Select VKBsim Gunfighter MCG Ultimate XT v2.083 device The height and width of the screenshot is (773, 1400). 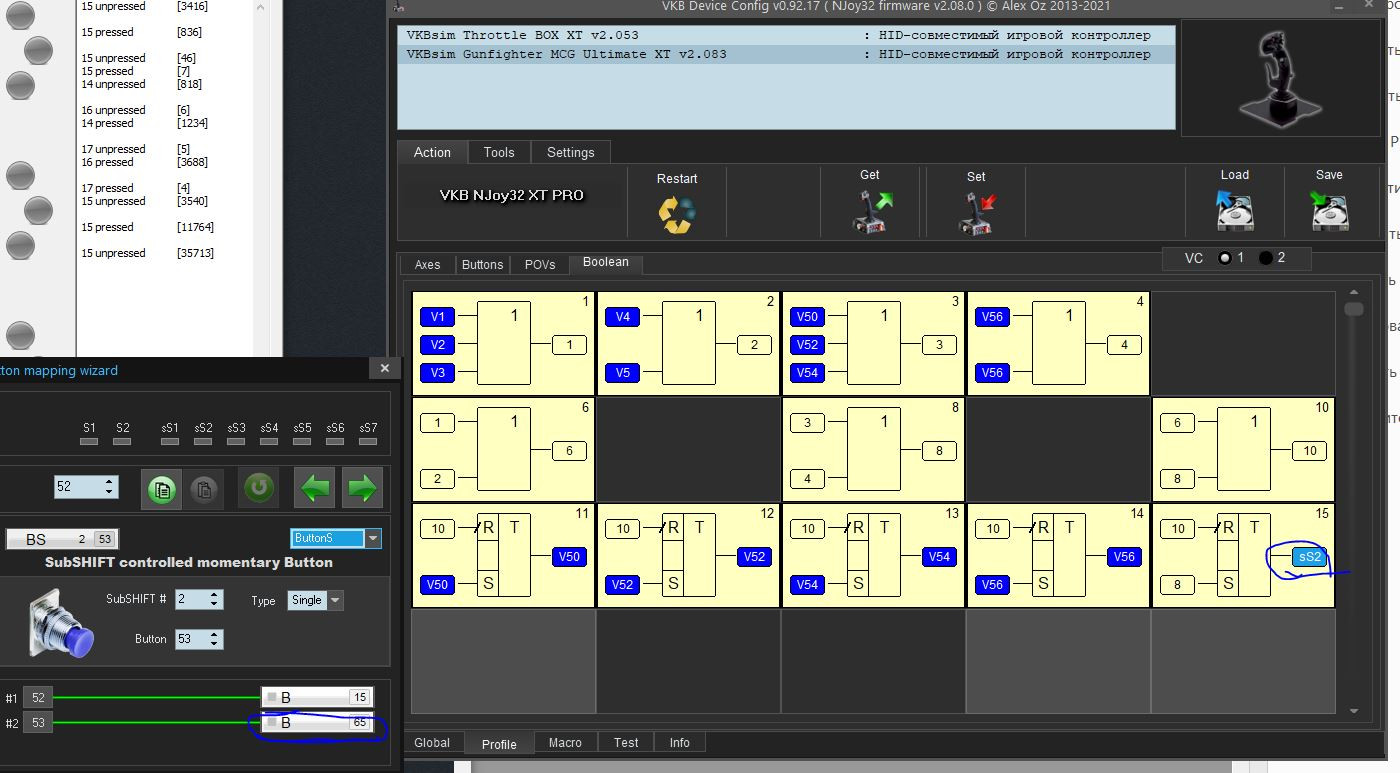(786, 54)
